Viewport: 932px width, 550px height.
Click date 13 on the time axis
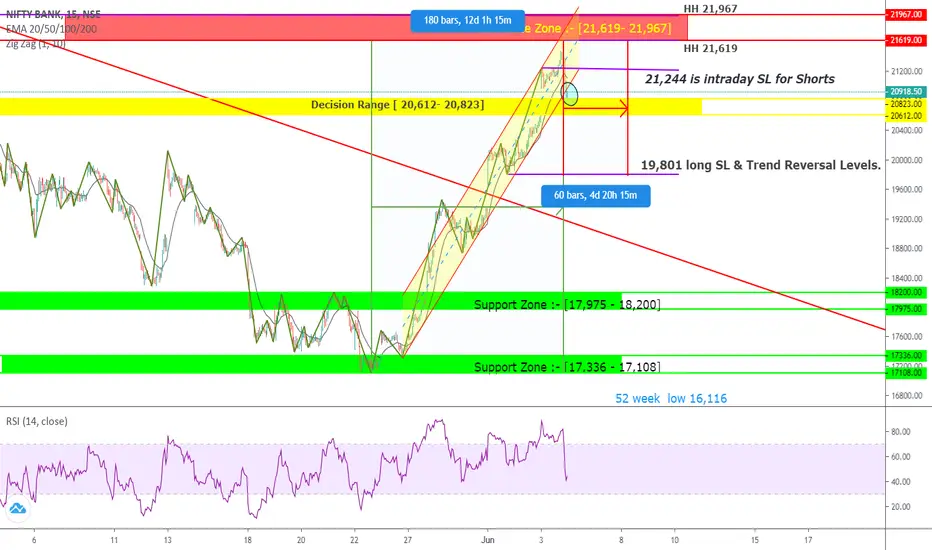coord(168,540)
